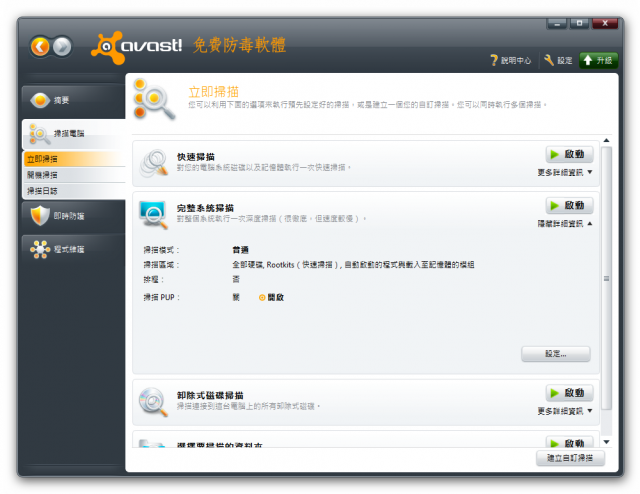Click the green 升級 upgrade button
The width and height of the screenshot is (640, 494).
point(598,60)
